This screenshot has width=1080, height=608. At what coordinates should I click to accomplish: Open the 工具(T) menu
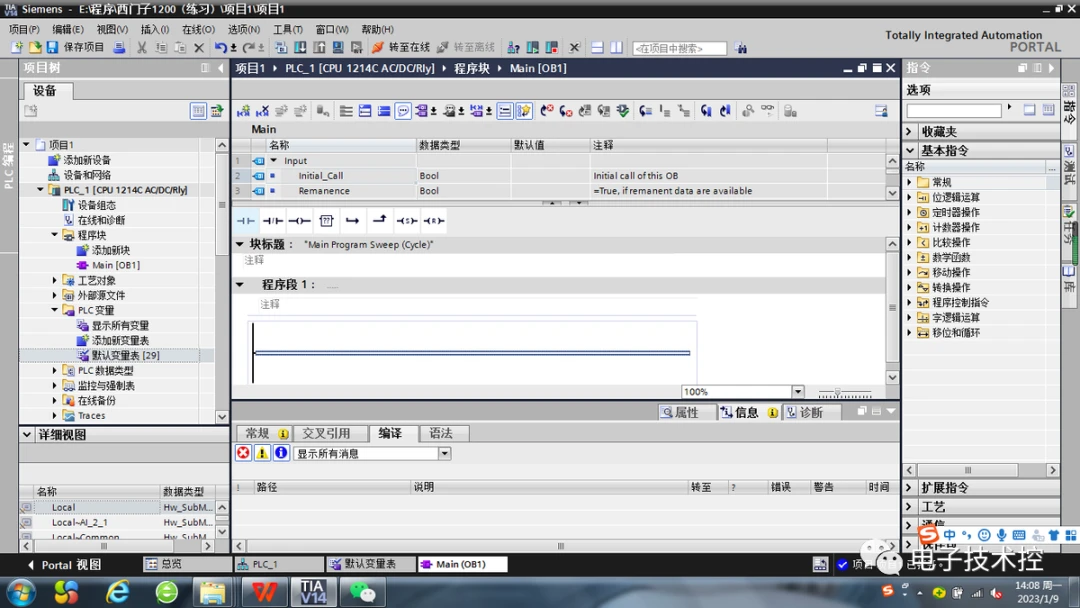[288, 29]
